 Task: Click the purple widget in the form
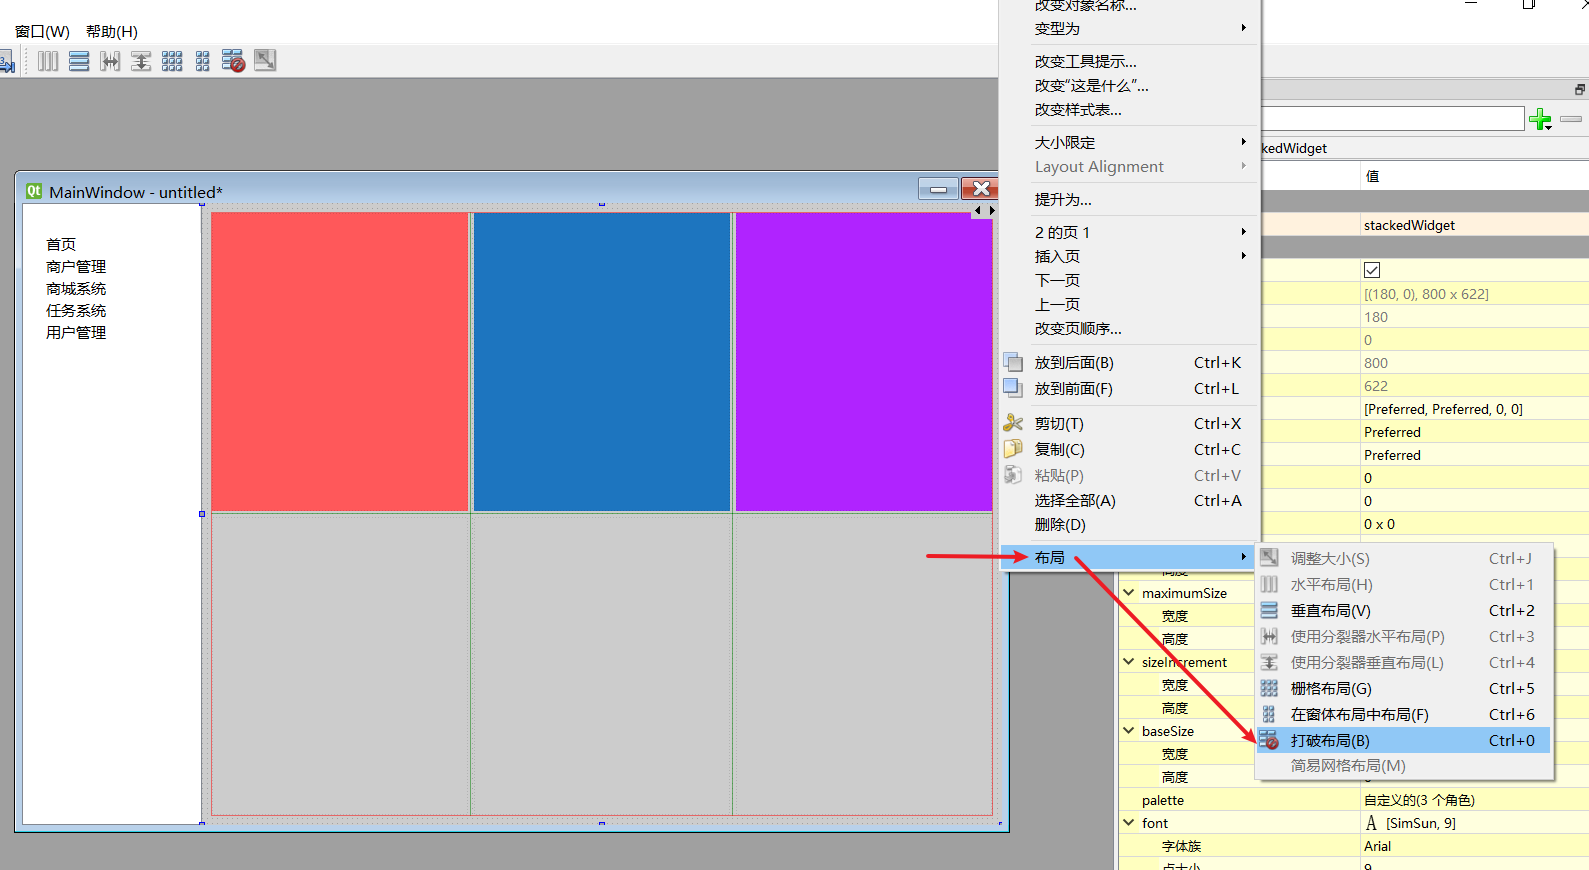click(864, 362)
